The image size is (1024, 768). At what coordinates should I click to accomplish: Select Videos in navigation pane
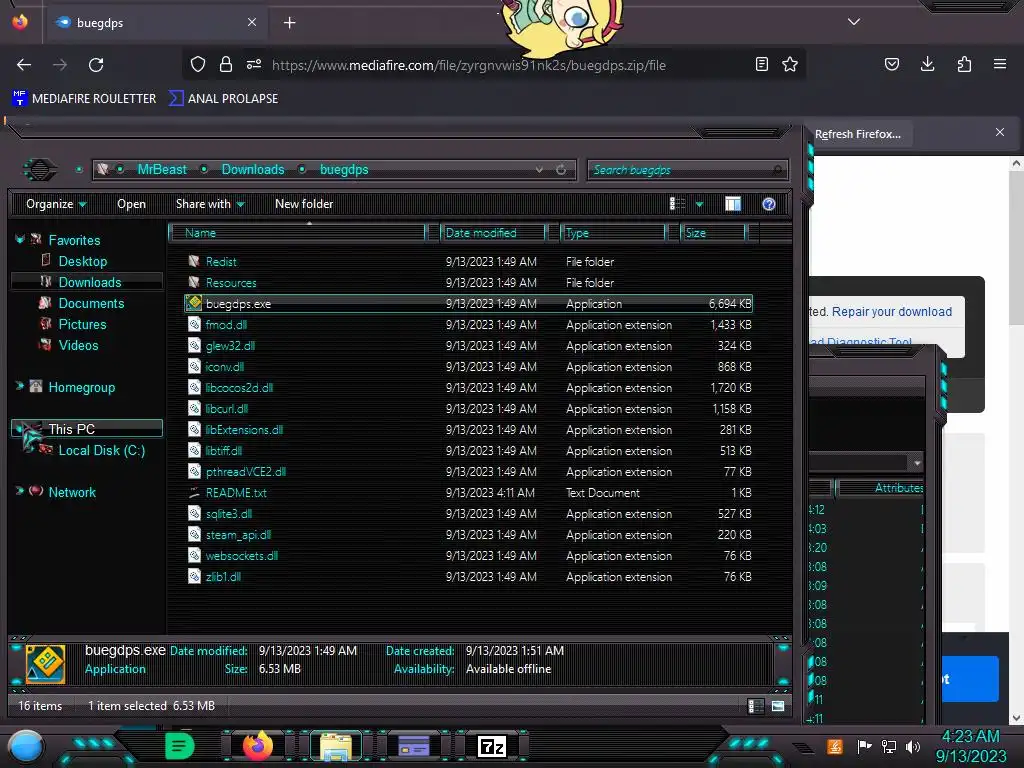point(78,345)
